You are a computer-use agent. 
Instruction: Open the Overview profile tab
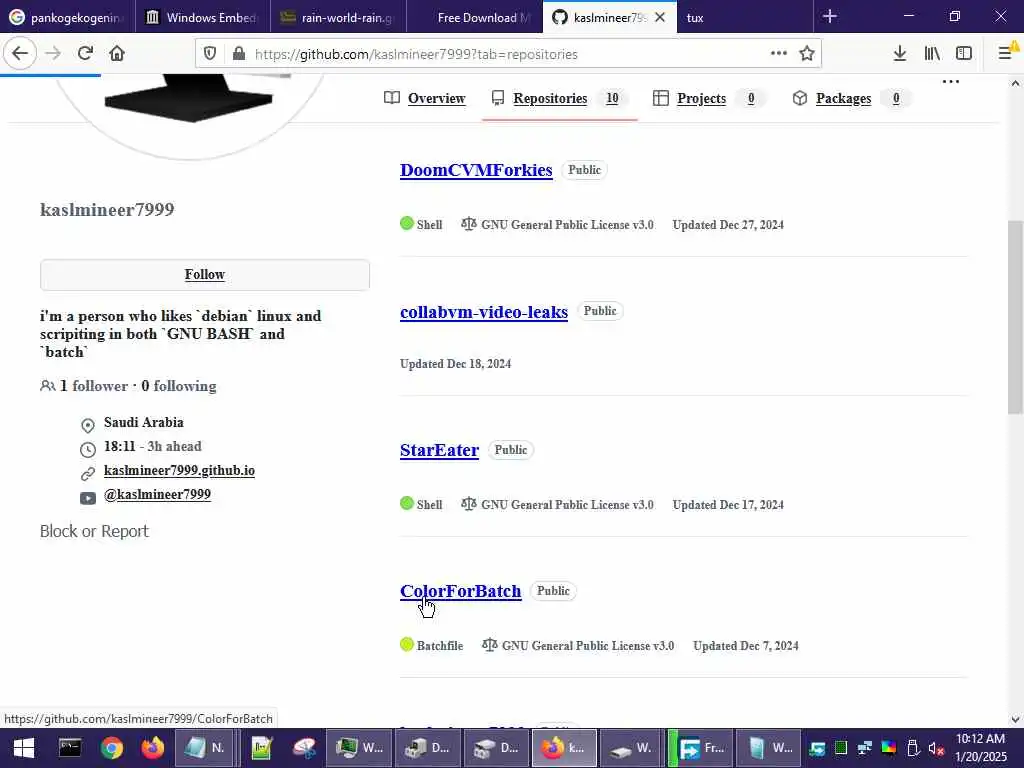pos(424,98)
